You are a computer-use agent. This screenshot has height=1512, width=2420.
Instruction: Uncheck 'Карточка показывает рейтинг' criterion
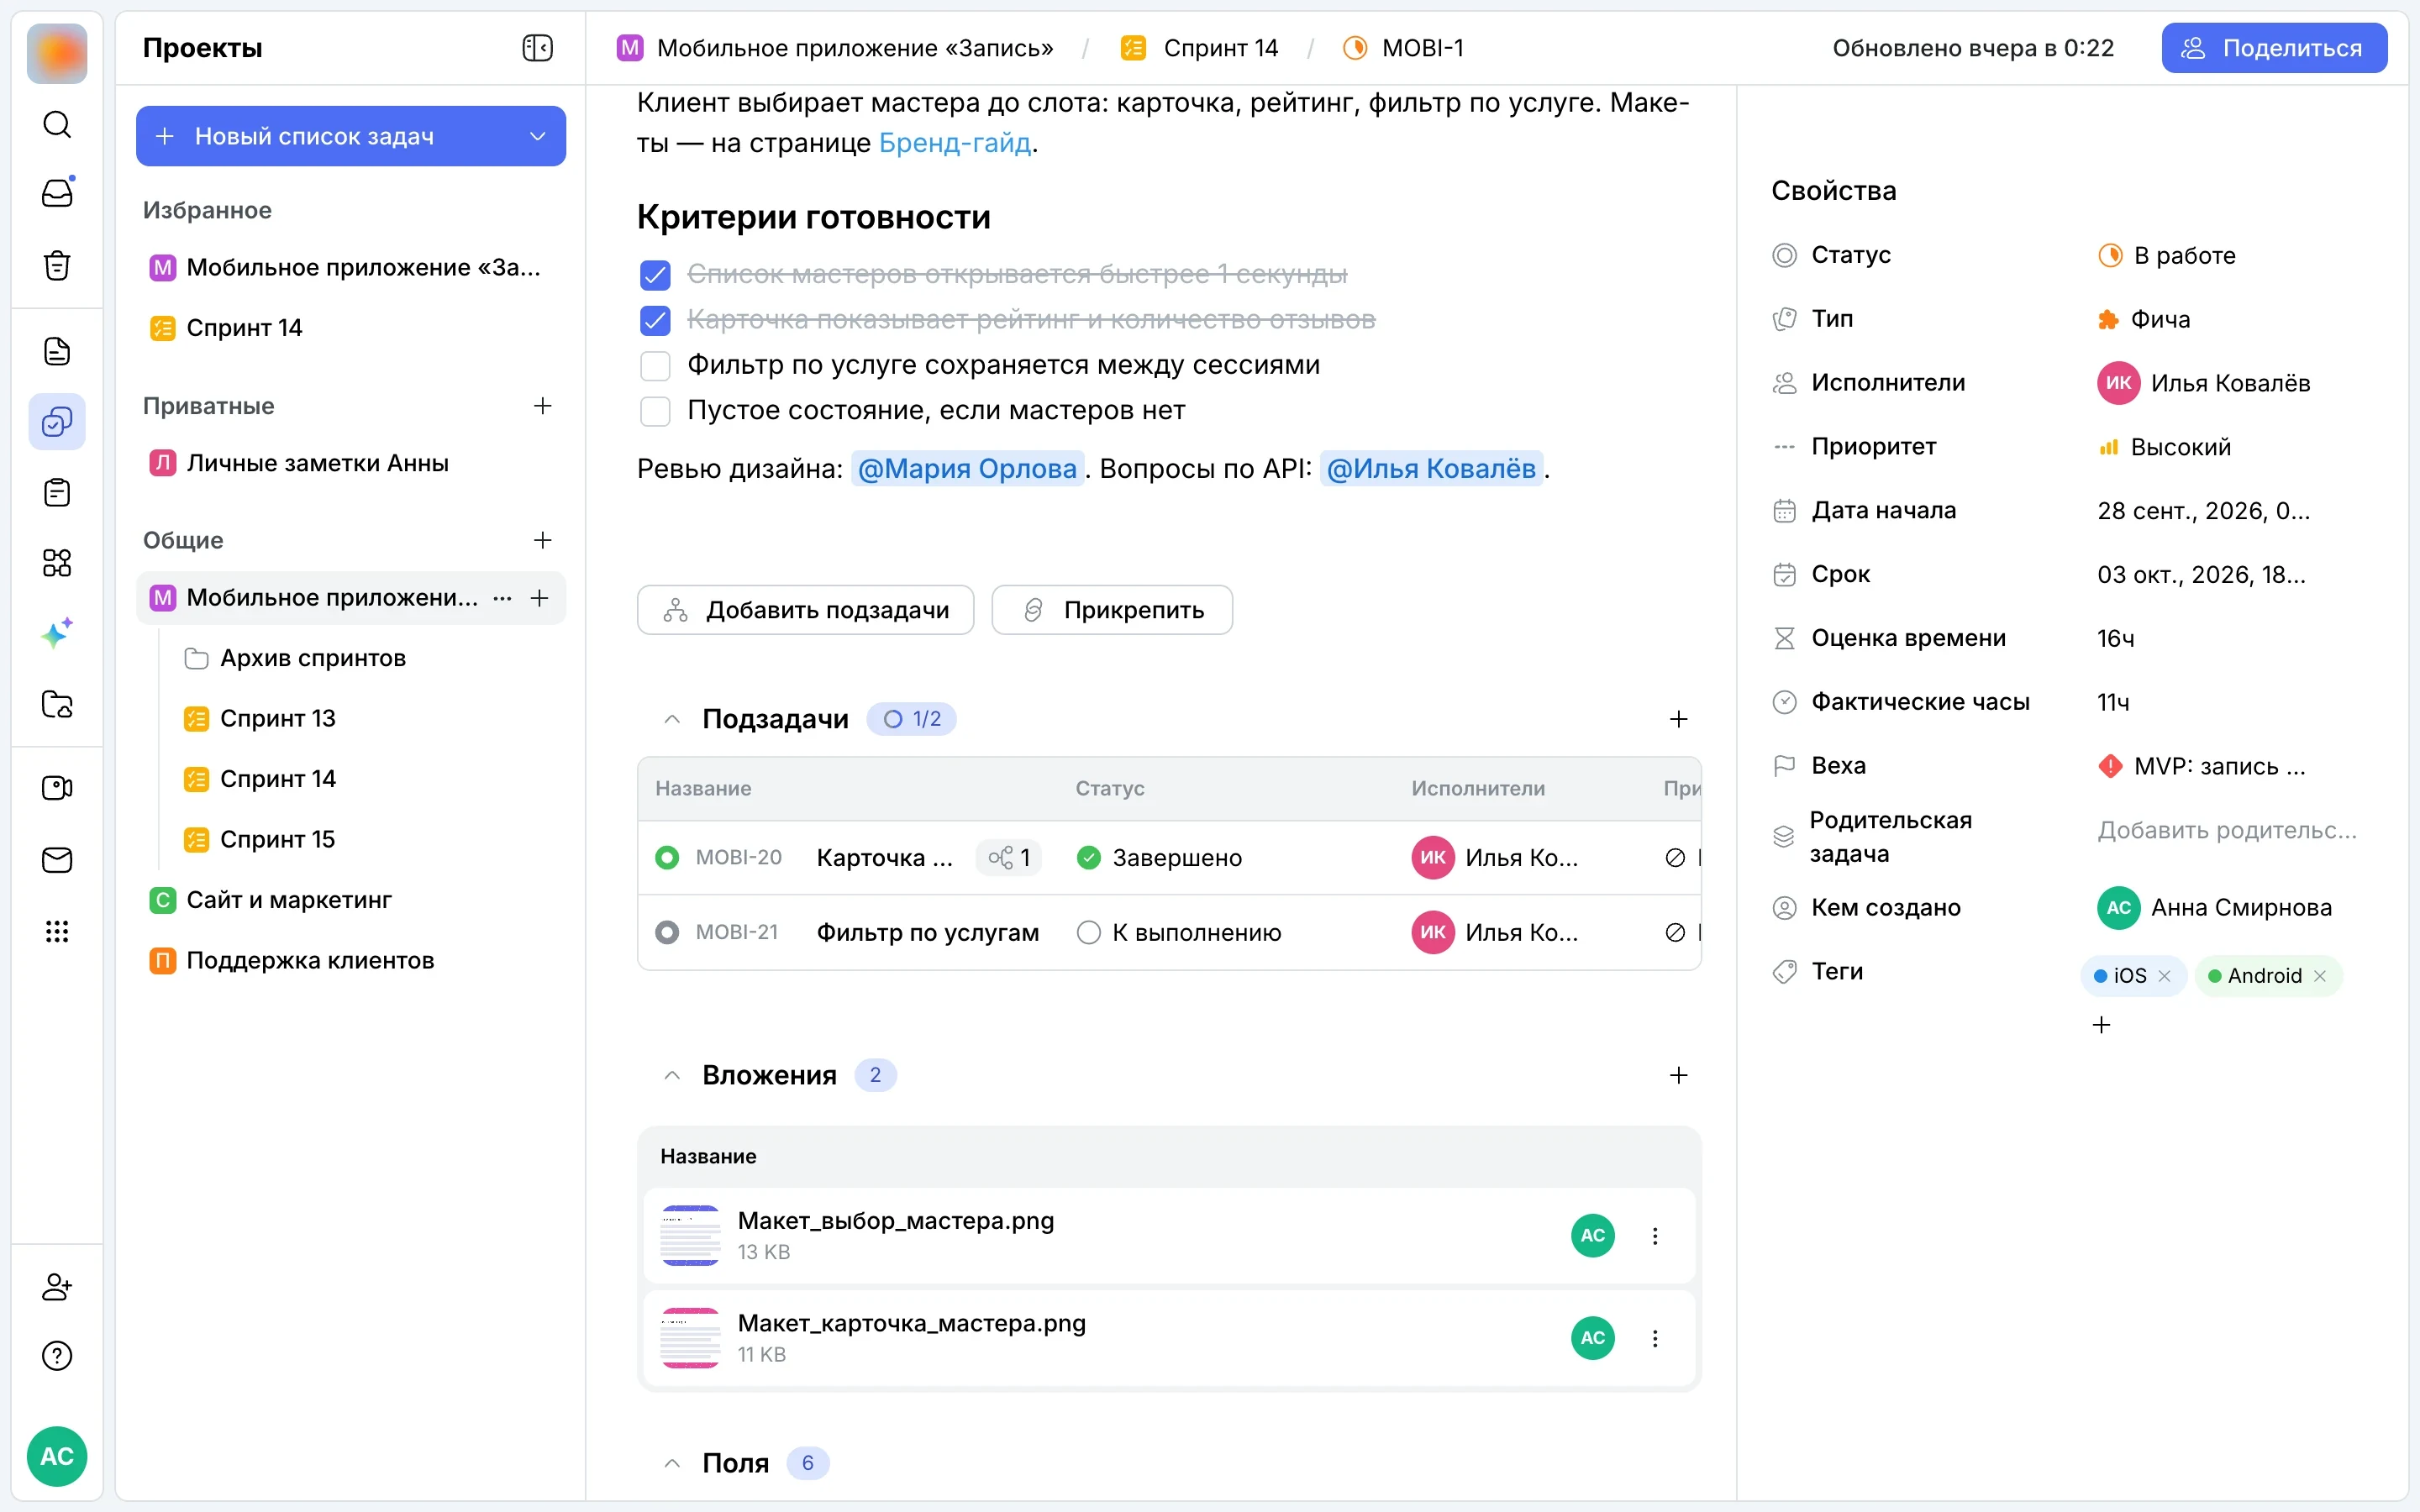pyautogui.click(x=655, y=320)
